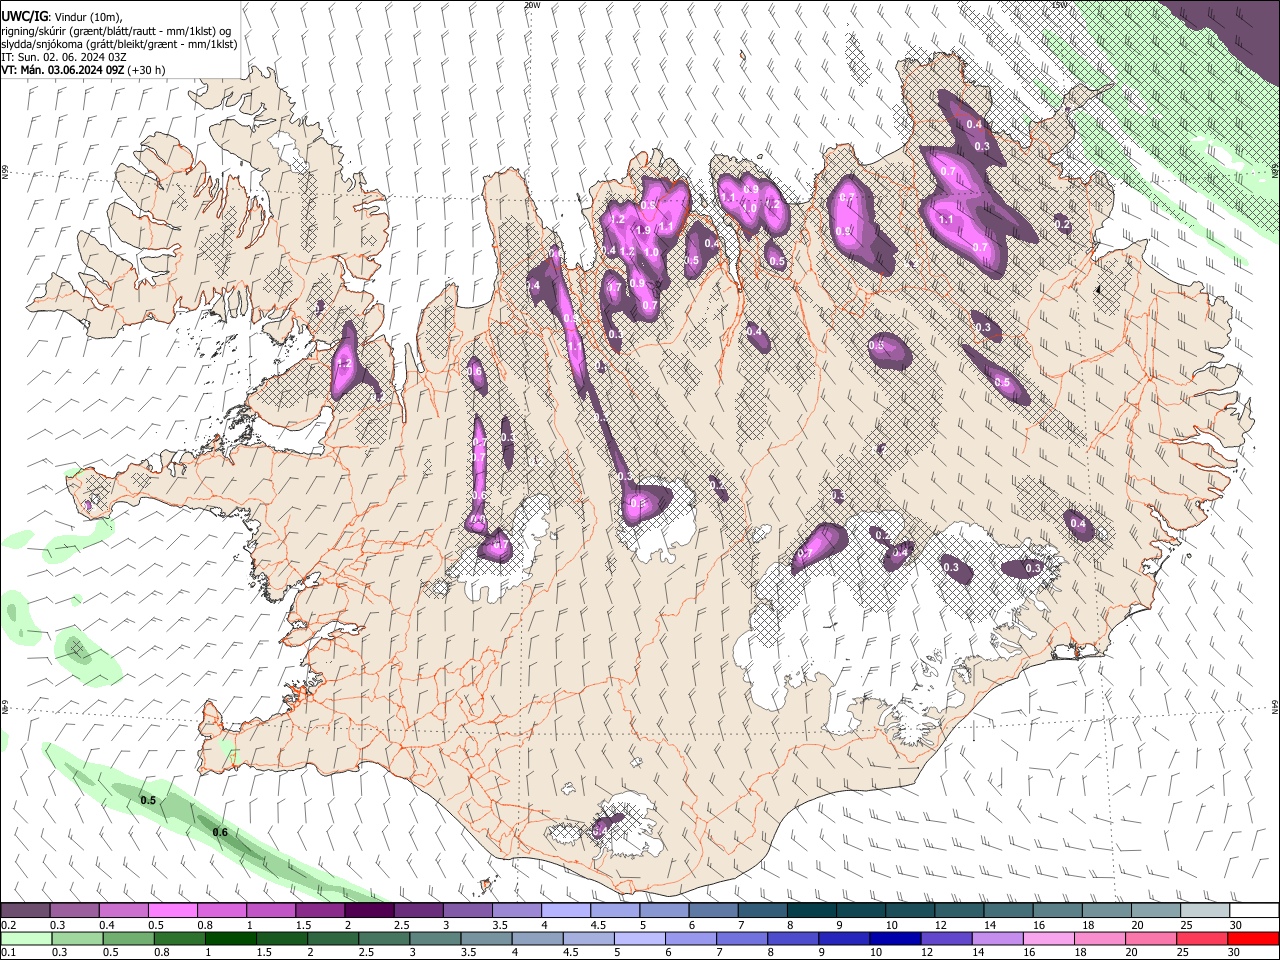Choose the deep blue rain swatch starting at 10

click(894, 938)
